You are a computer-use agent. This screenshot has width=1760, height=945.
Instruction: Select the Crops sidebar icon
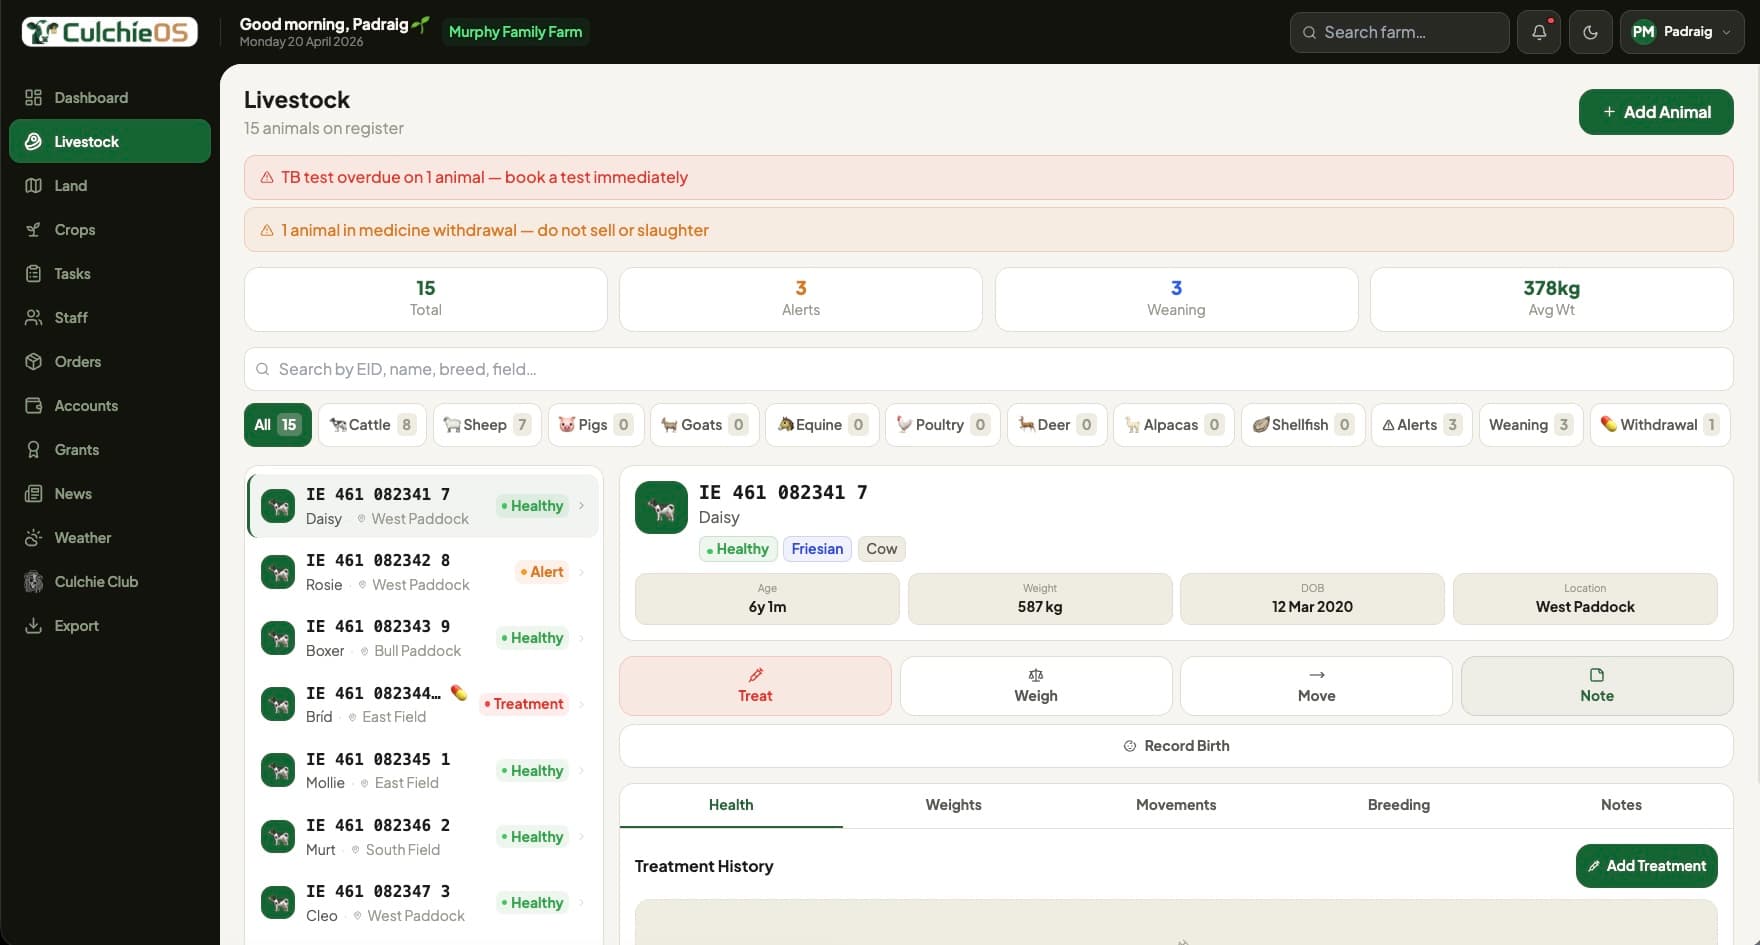[x=36, y=229]
